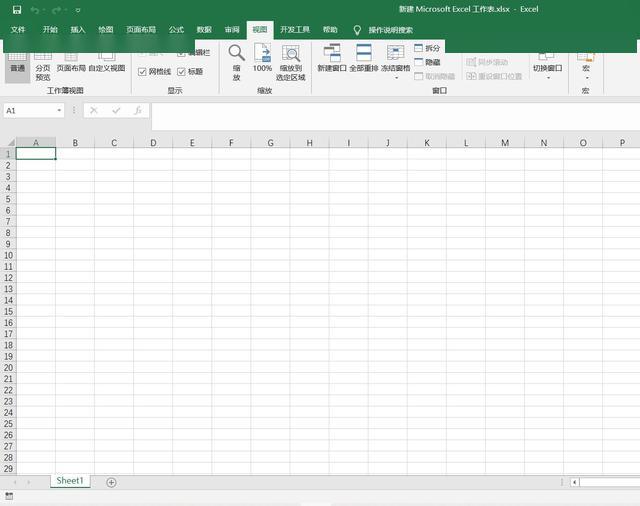Switch to the 审阅 Review tab
Screen dimensions: 640x506
pyautogui.click(x=232, y=30)
